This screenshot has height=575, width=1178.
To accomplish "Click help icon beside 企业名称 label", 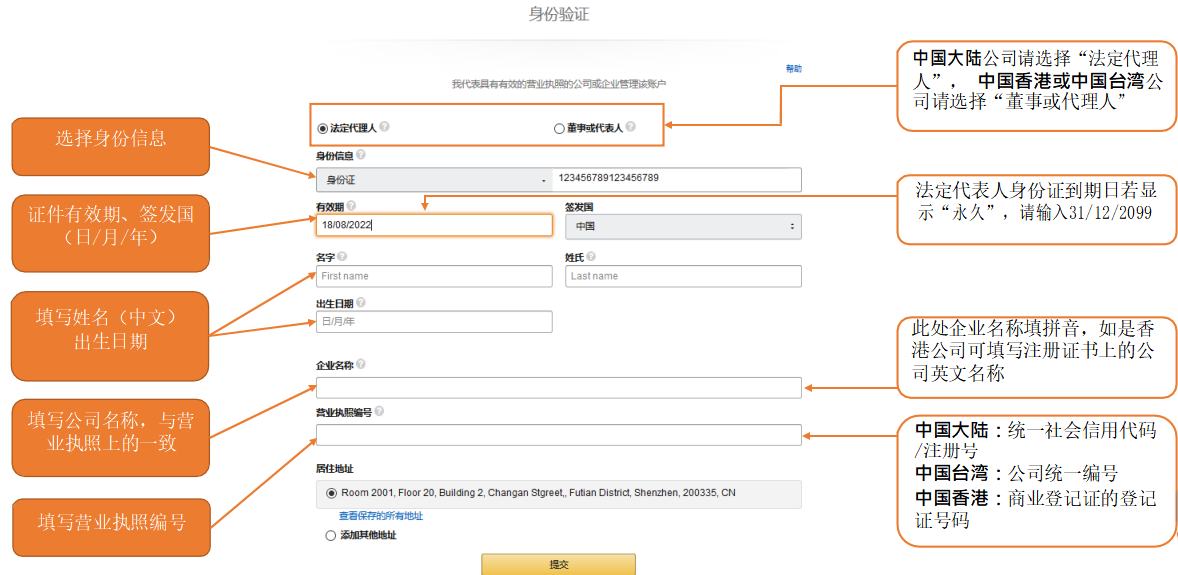I will tap(361, 364).
